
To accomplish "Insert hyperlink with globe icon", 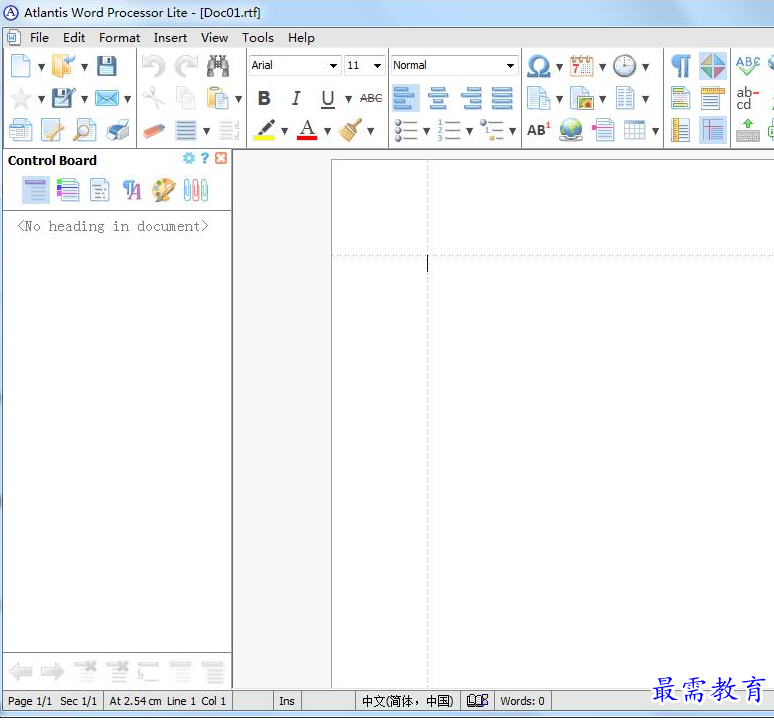I will click(571, 130).
